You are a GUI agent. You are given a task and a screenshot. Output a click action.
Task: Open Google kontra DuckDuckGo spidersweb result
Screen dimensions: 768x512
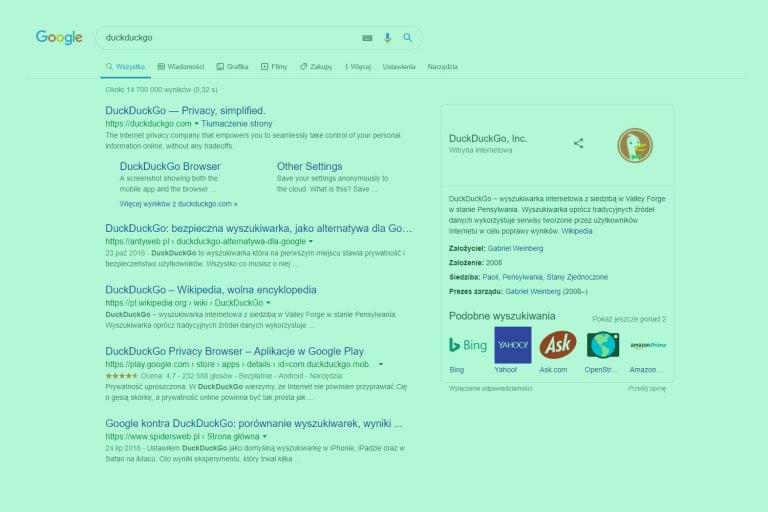[x=254, y=424]
